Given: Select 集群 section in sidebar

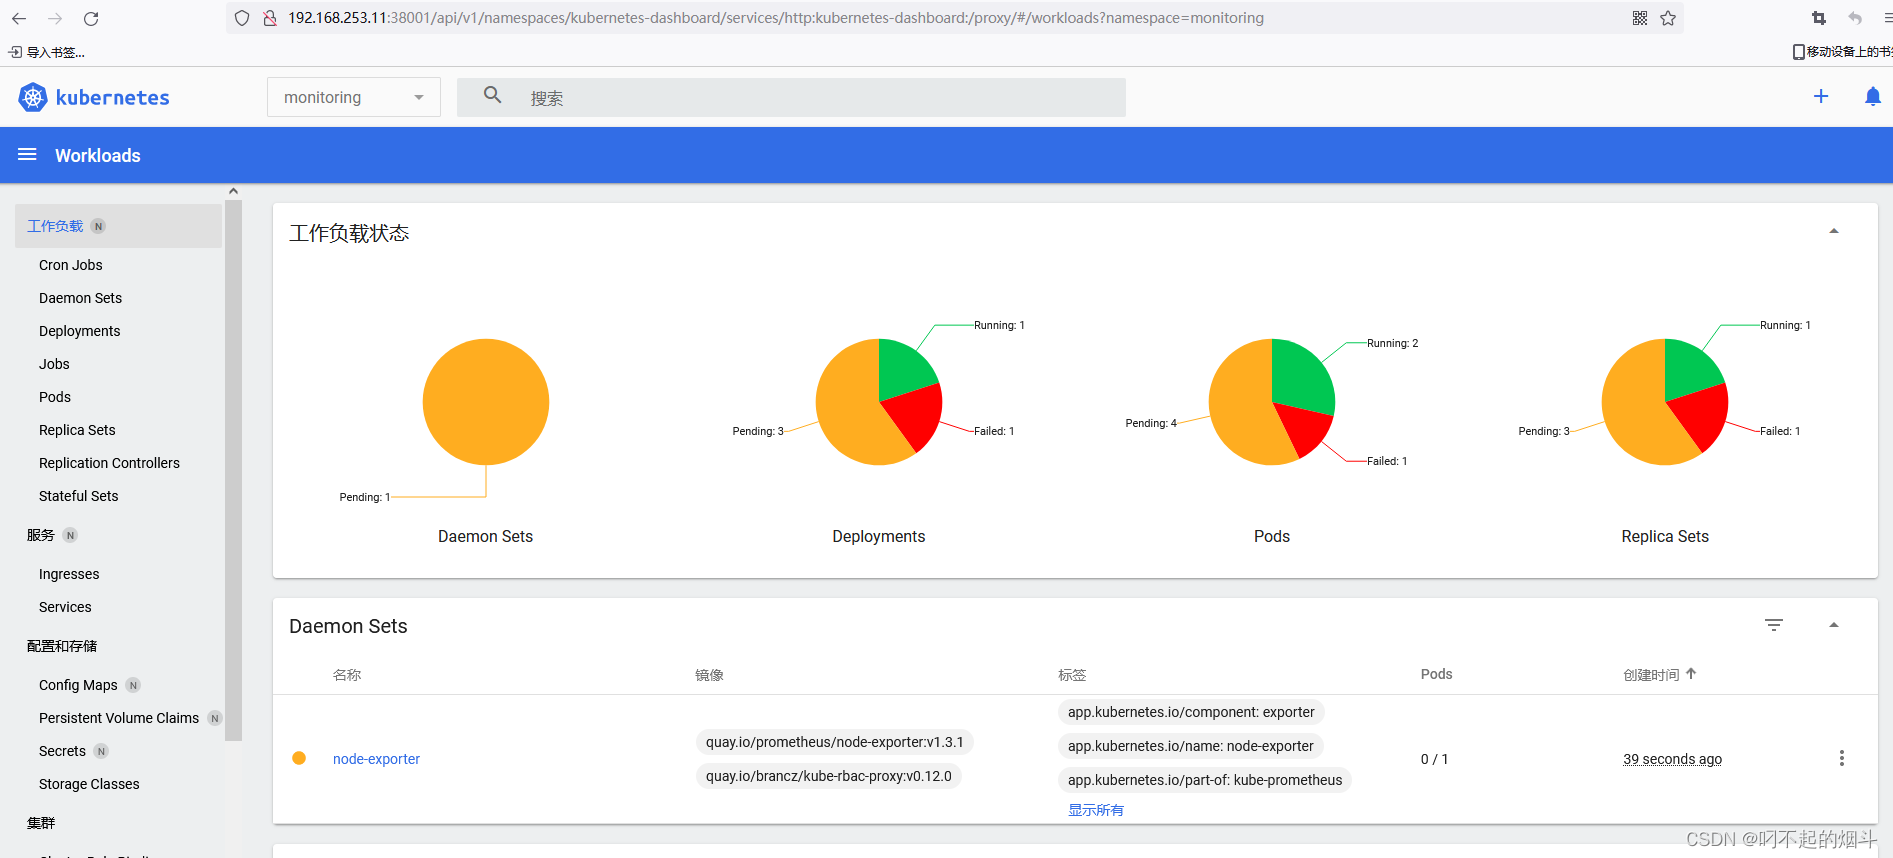Looking at the screenshot, I should coord(41,823).
